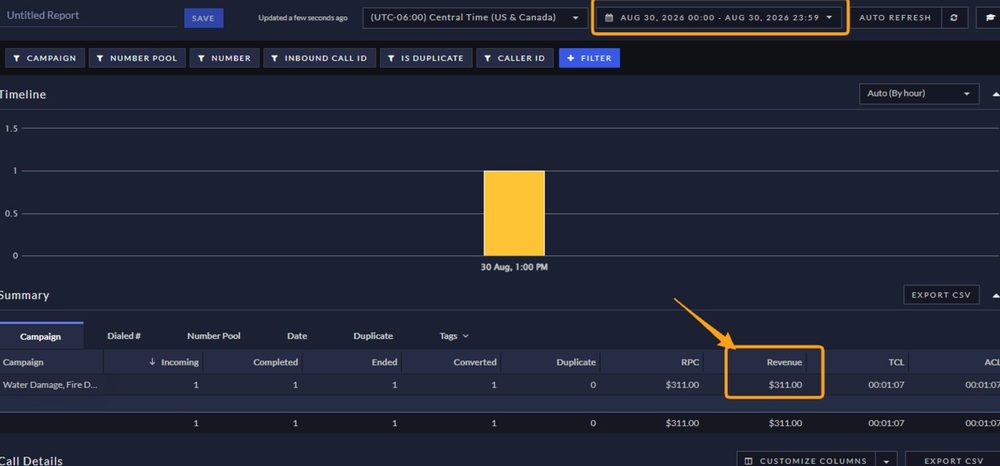This screenshot has height=466, width=1000.
Task: Add a Campaign filter
Action: click(45, 58)
